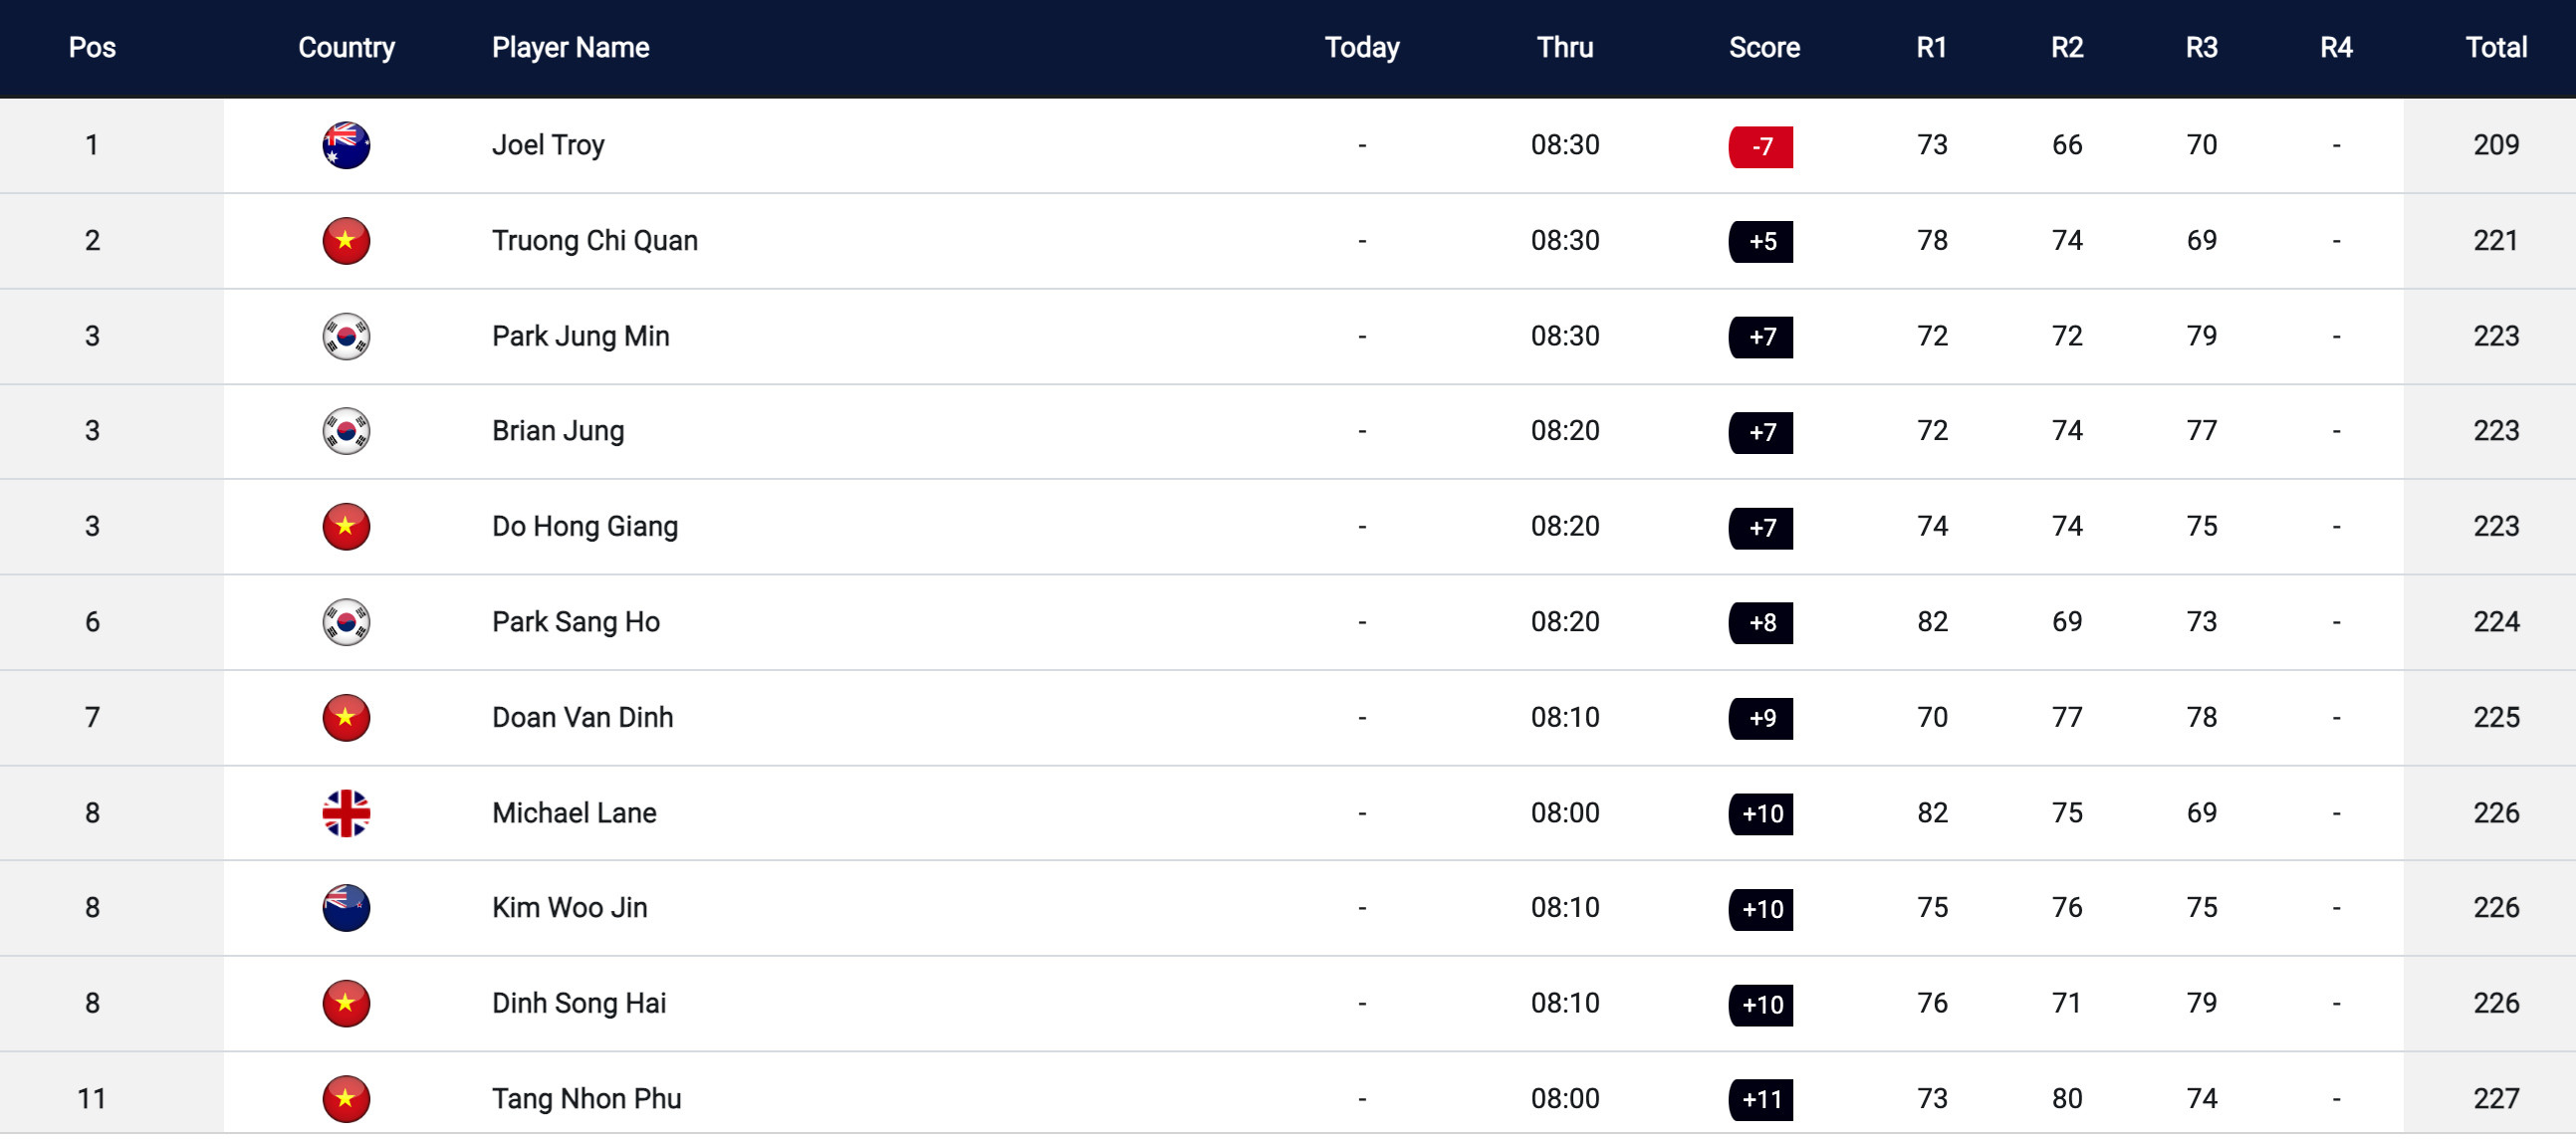Screen dimensions: 2576x1139
Task: Click the red -7 score badge
Action: click(1760, 147)
